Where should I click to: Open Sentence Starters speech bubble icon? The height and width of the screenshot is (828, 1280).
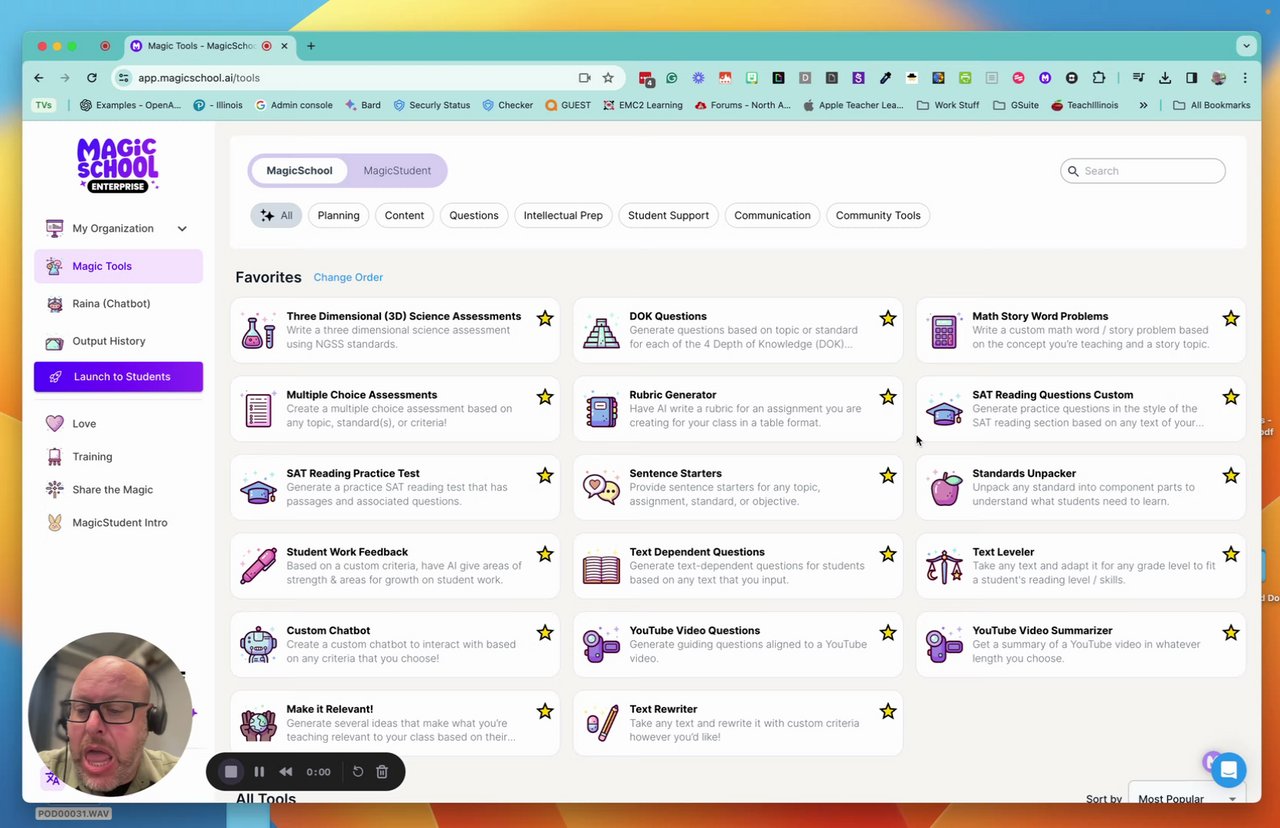pyautogui.click(x=601, y=488)
